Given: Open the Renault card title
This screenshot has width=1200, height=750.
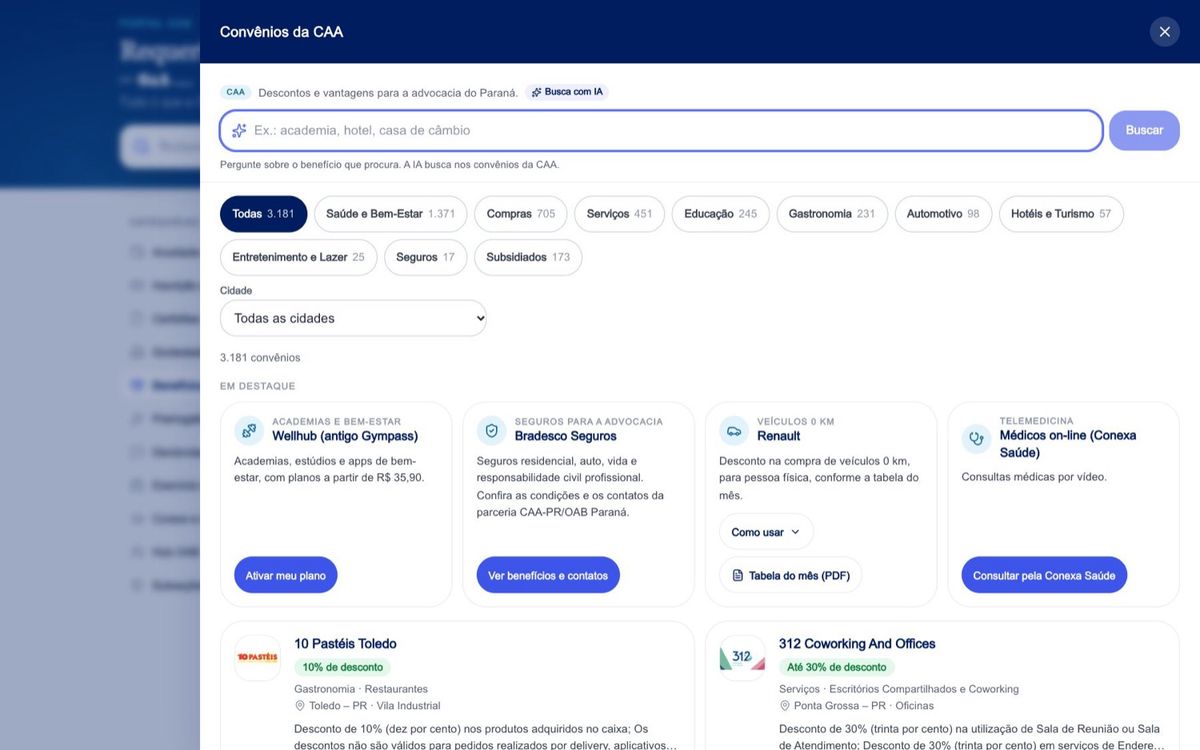Looking at the screenshot, I should coord(779,436).
